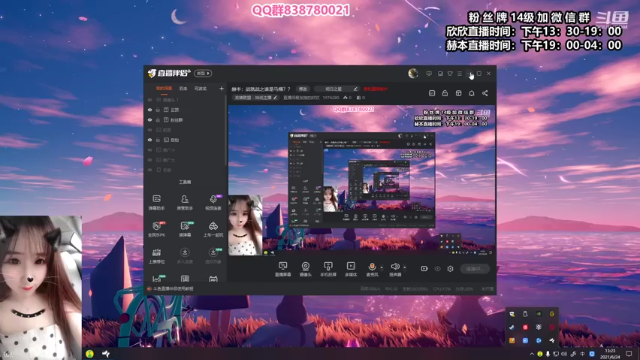Toggle the eye of the last source in the list
Image resolution: width=640 pixels, height=360 pixels.
tap(150, 170)
